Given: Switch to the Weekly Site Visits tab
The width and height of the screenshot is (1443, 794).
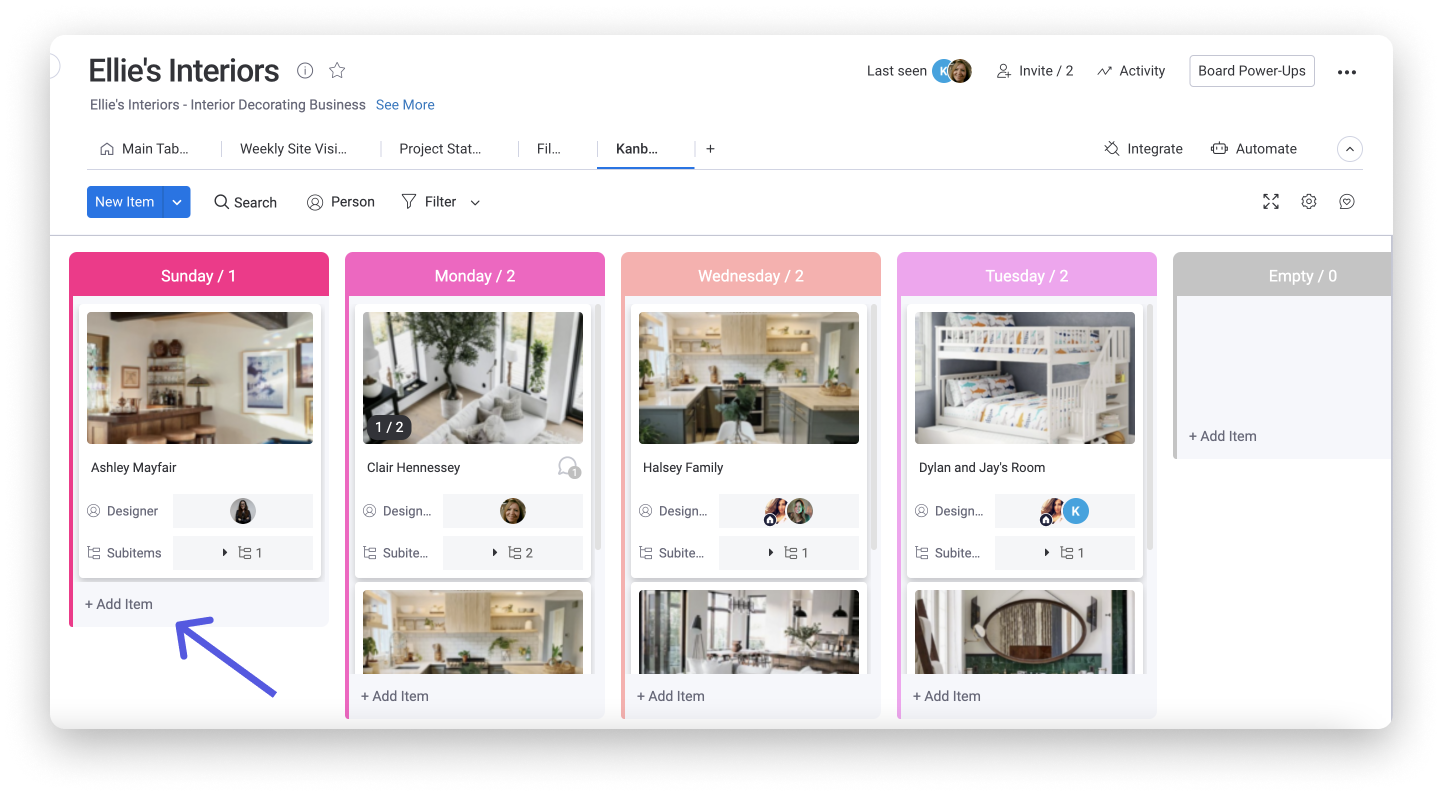Looking at the screenshot, I should click(293, 149).
